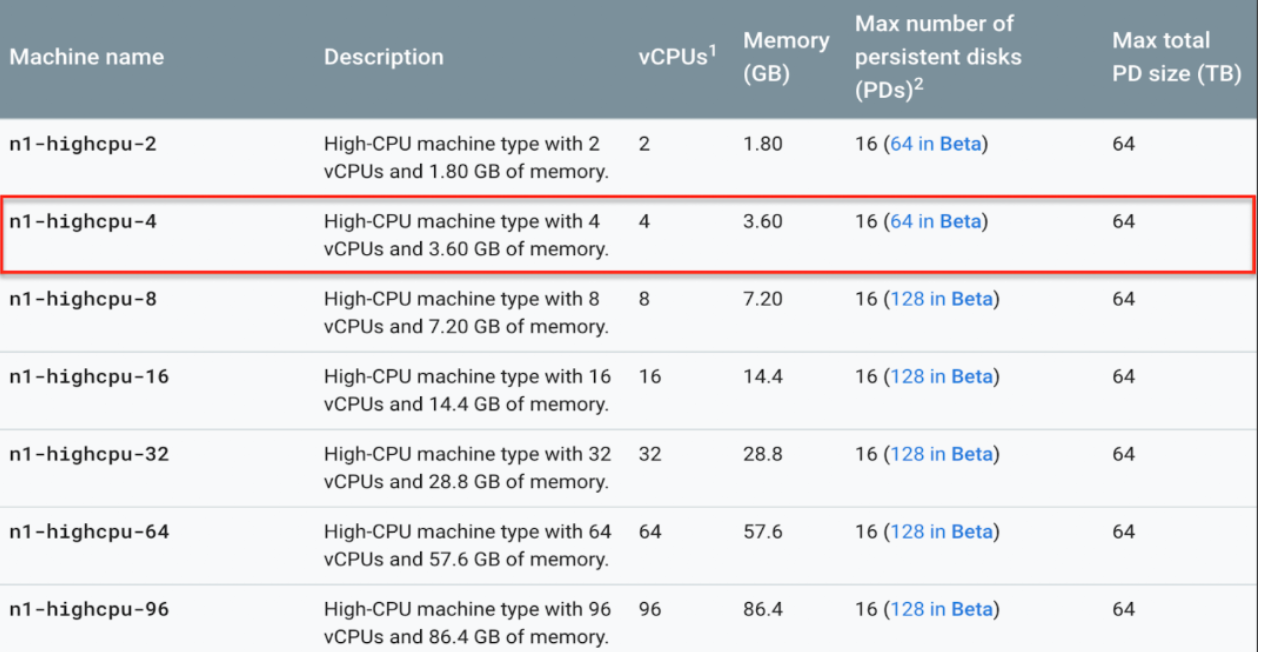1266x652 pixels.
Task: Click the 'Max number of persistent disks' header
Action: (938, 57)
